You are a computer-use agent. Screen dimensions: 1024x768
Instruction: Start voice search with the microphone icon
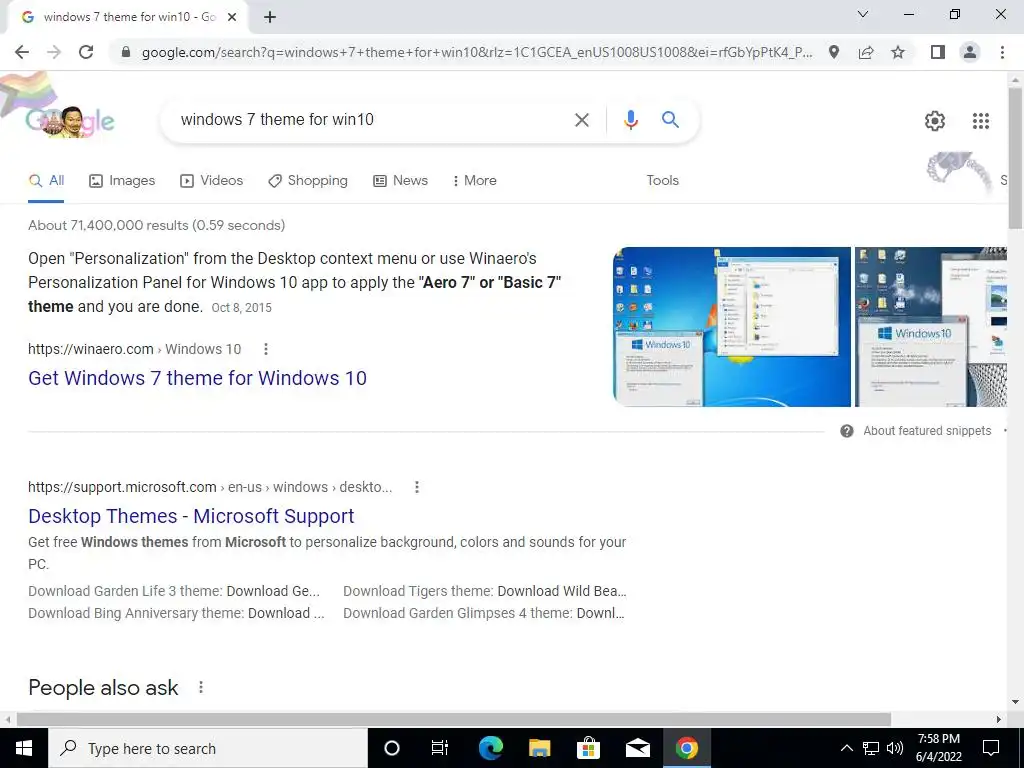(x=631, y=120)
